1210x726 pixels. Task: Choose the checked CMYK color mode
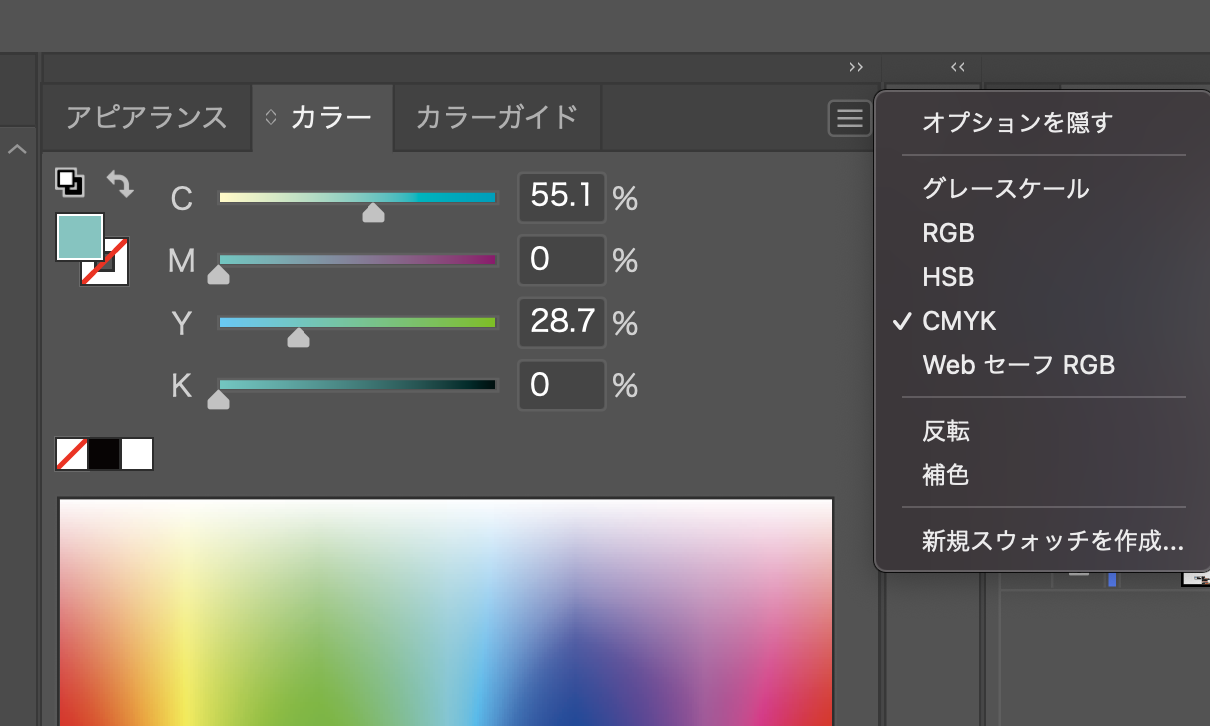(959, 321)
